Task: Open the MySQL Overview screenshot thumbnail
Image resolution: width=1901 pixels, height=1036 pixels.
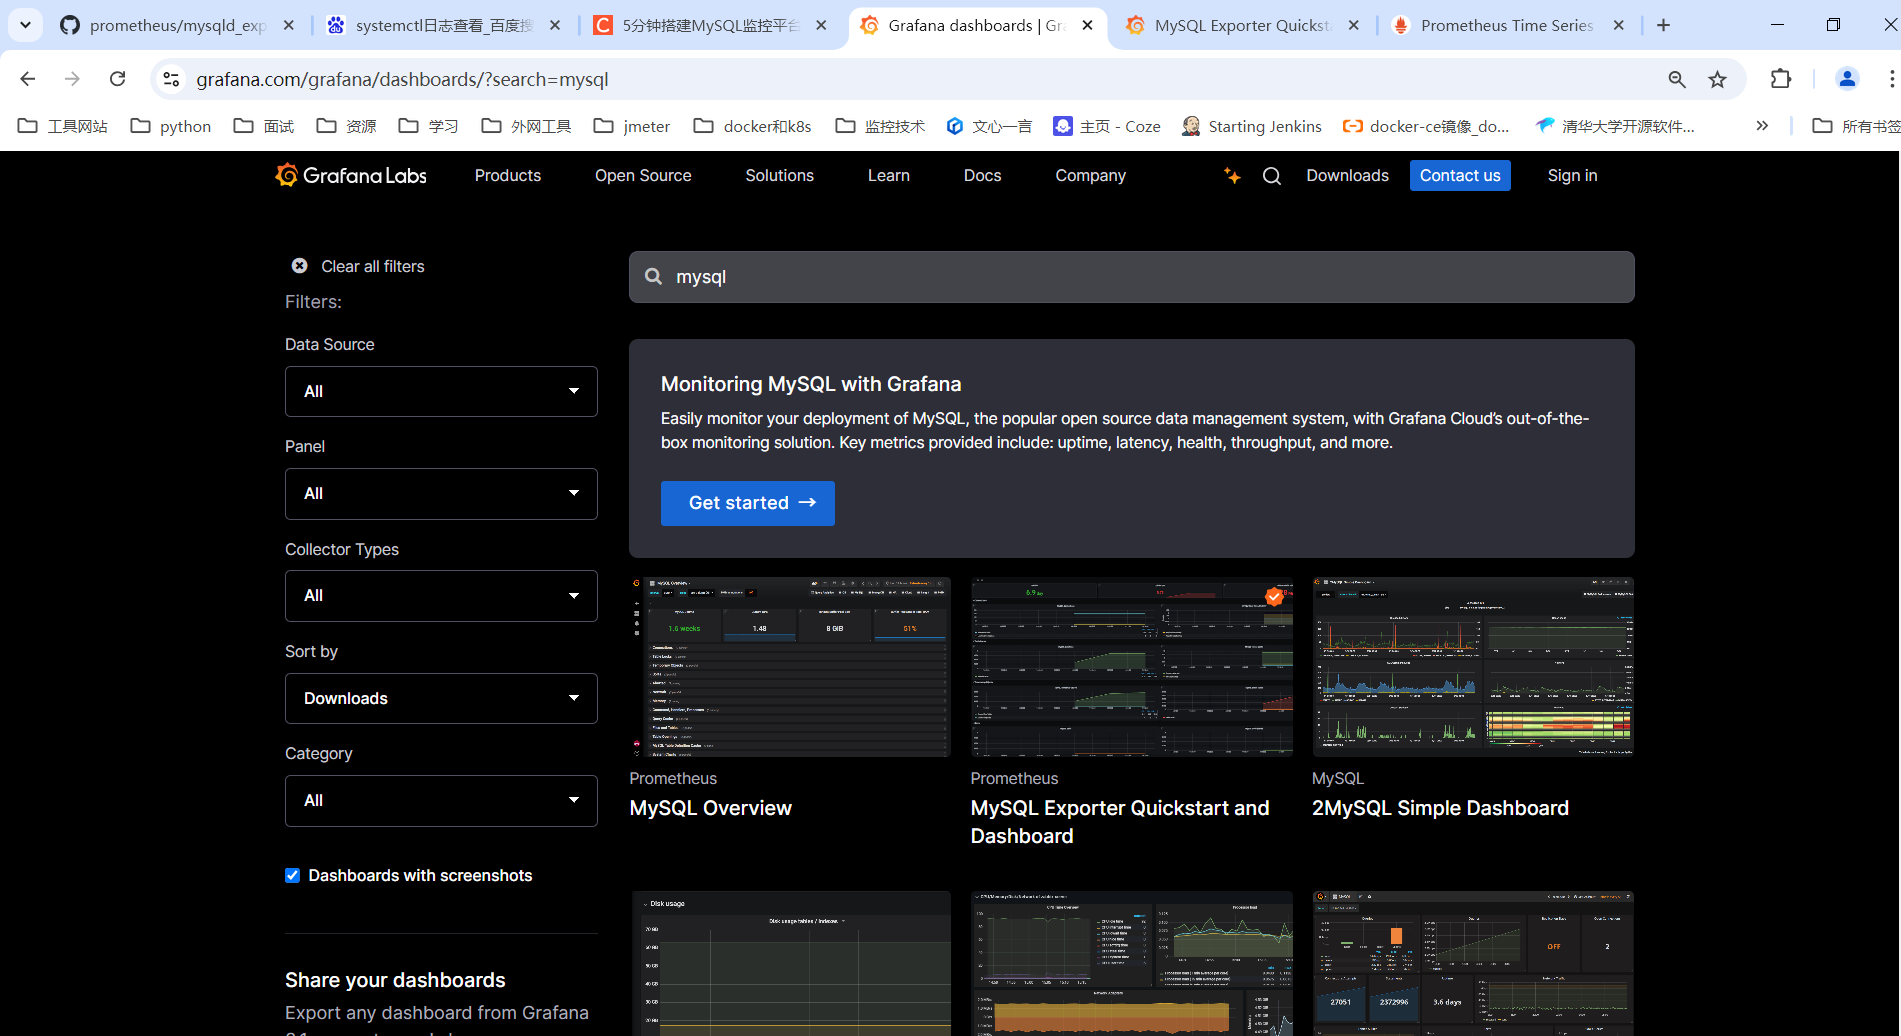Action: tap(790, 666)
